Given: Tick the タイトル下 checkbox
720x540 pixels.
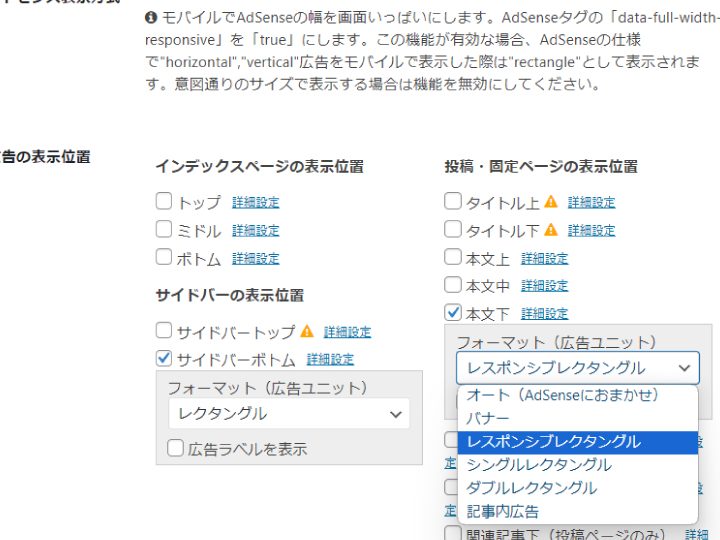Looking at the screenshot, I should pyautogui.click(x=453, y=229).
